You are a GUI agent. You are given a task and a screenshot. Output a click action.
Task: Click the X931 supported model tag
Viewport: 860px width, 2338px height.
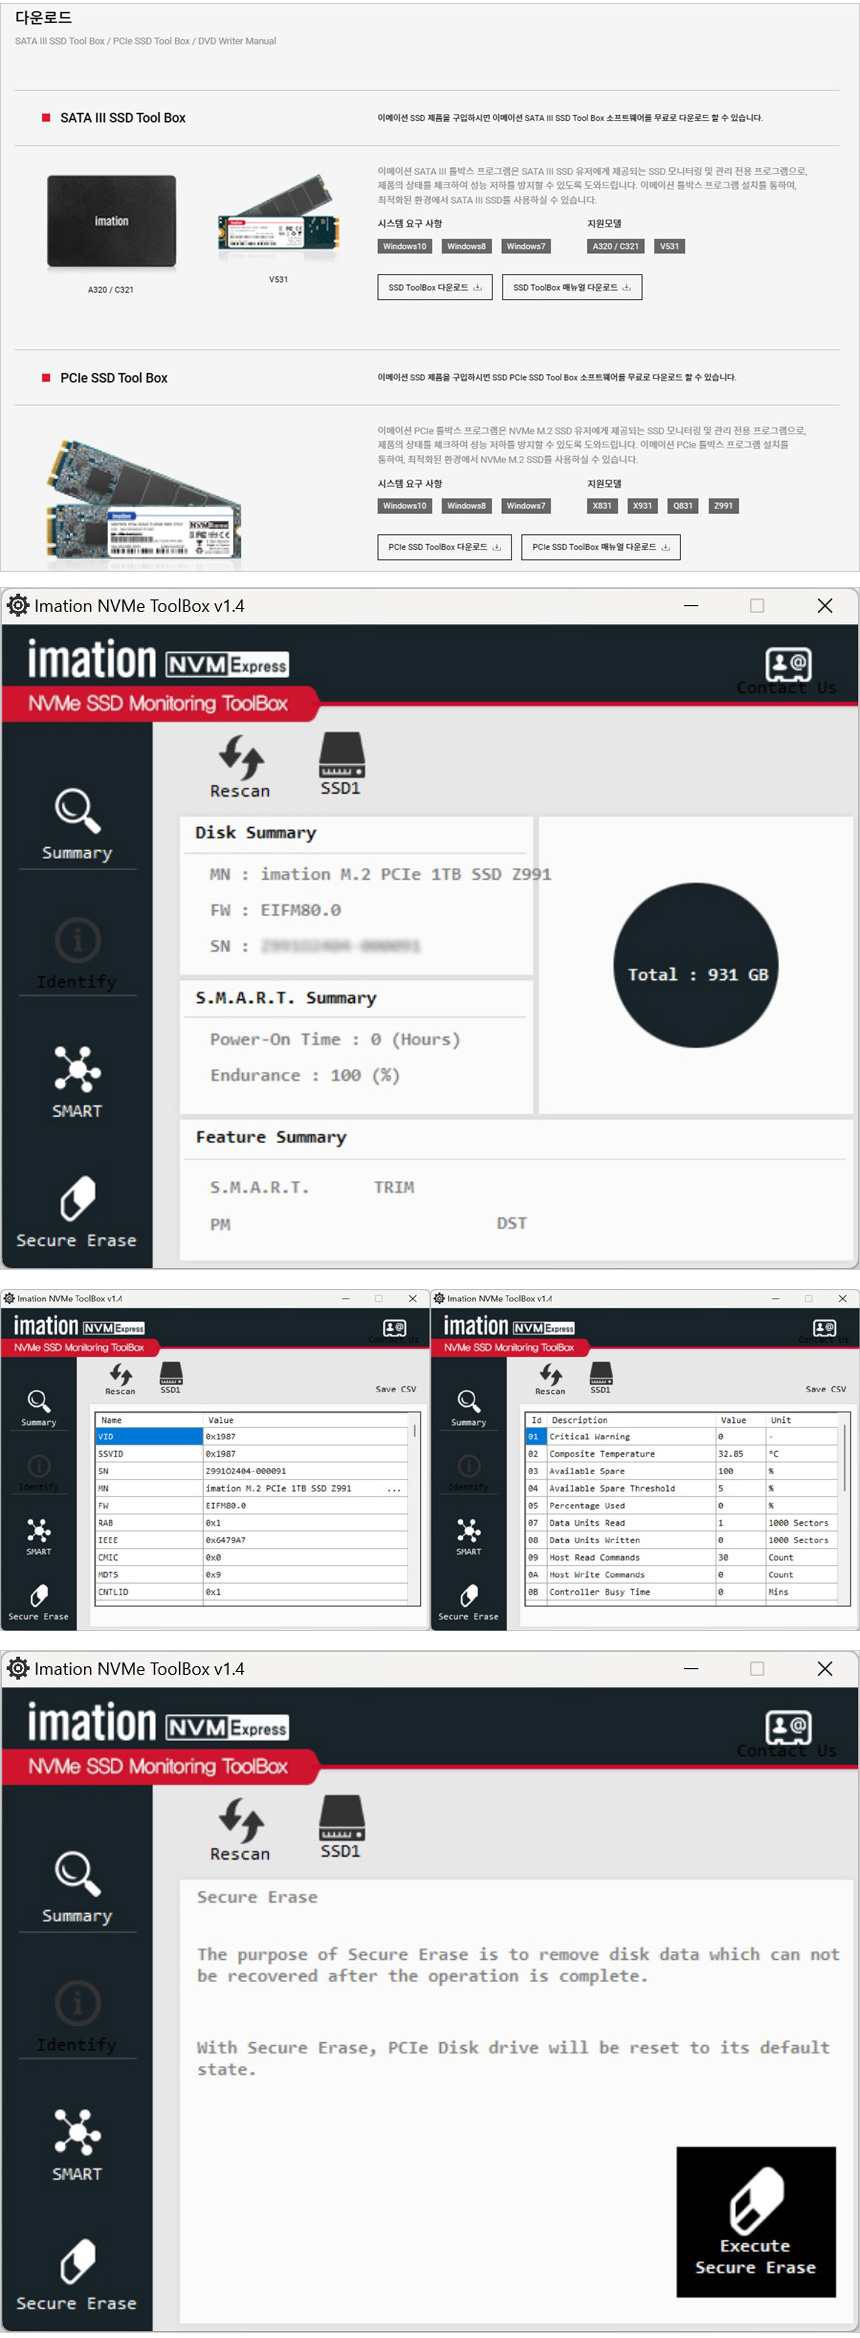(643, 506)
